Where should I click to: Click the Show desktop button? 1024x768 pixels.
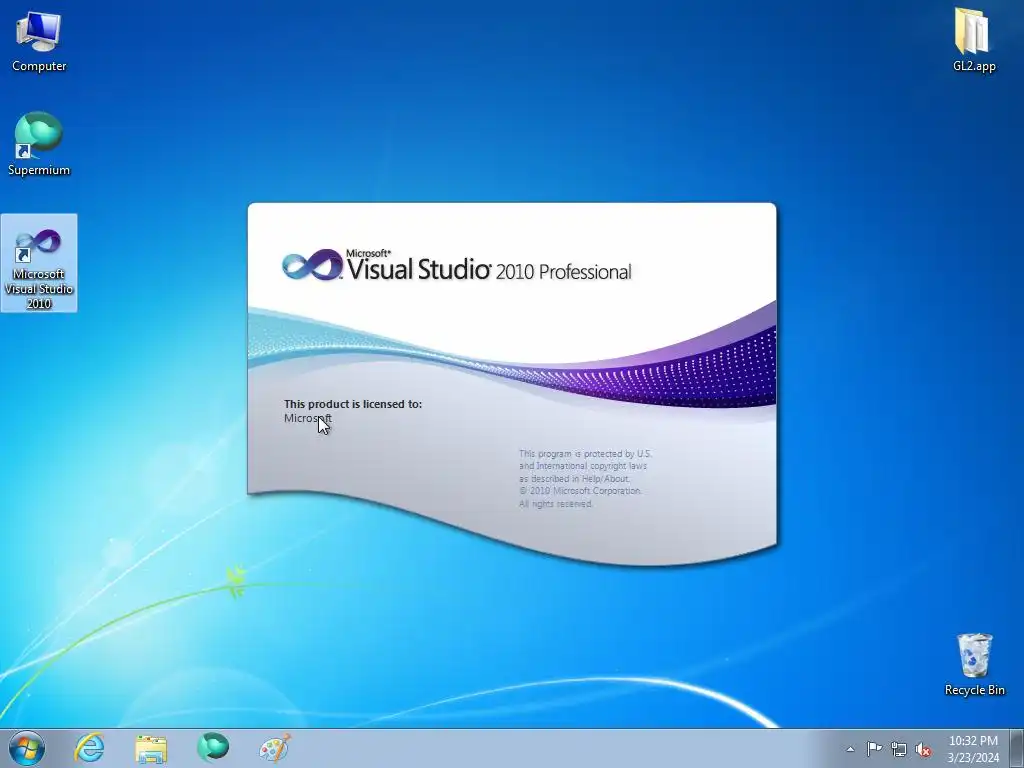tap(1017, 748)
